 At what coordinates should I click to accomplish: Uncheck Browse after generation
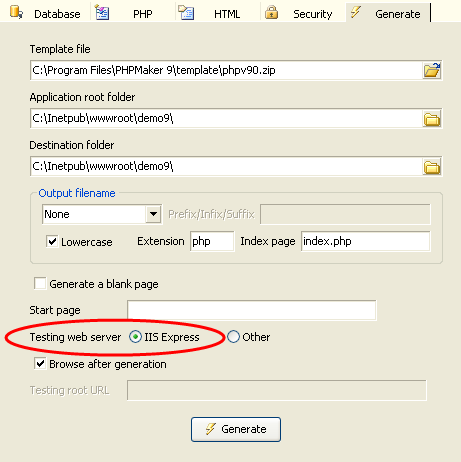40,363
